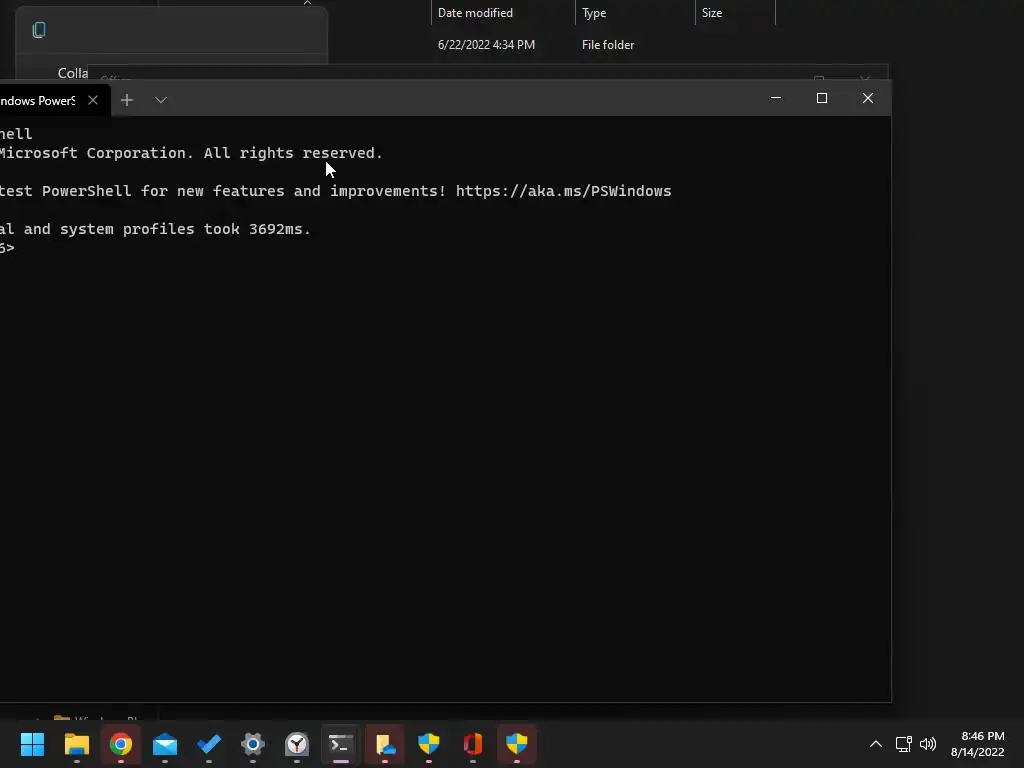Open the Settings gear app from taskbar
The height and width of the screenshot is (768, 1024).
[253, 744]
